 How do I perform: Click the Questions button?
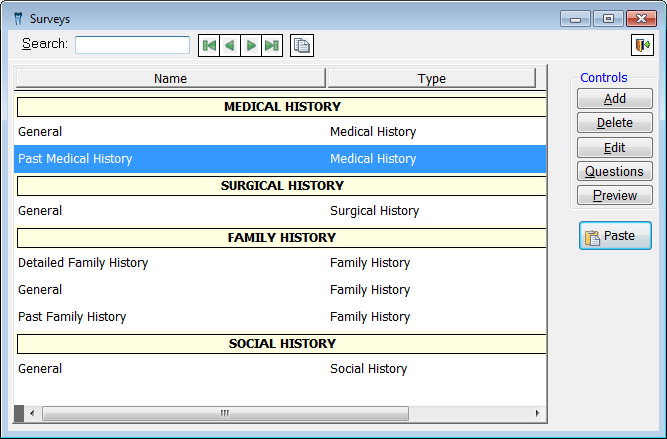tap(614, 171)
